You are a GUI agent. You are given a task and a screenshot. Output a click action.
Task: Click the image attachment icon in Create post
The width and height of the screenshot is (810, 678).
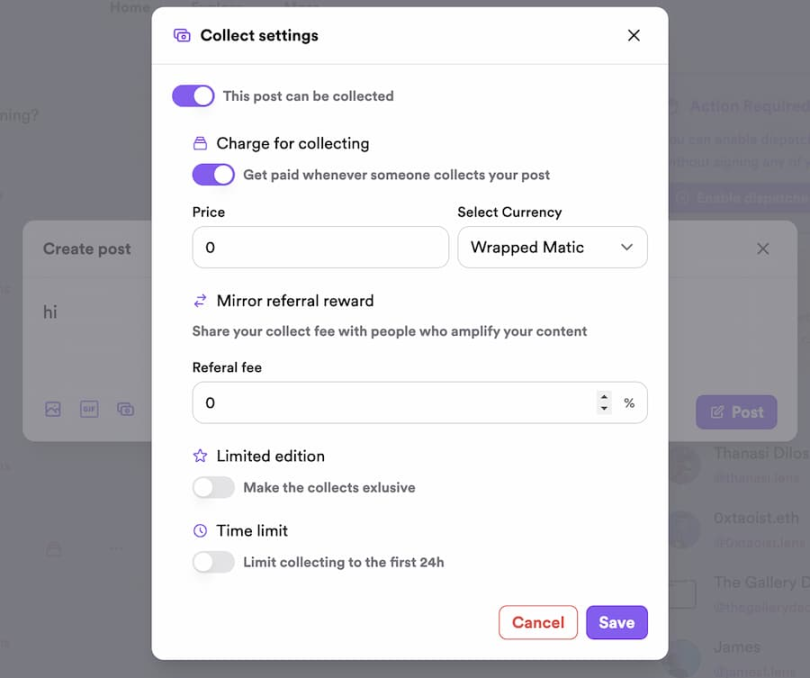pos(53,409)
